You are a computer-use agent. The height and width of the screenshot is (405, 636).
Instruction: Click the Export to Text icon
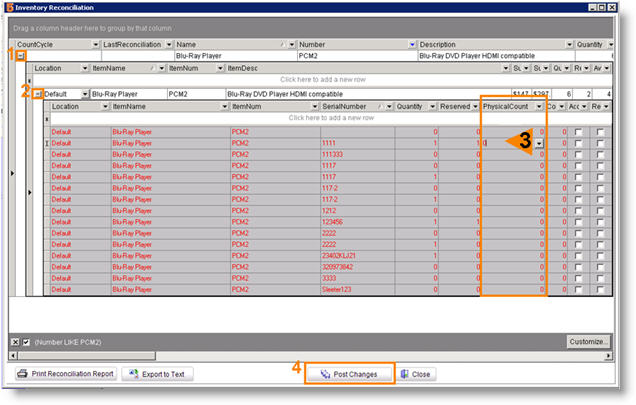click(x=133, y=373)
